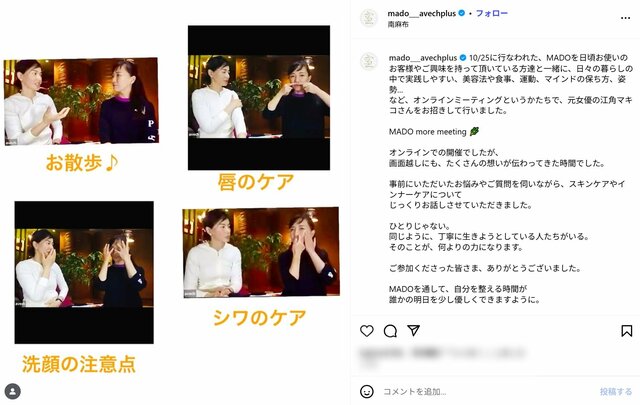The image size is (640, 405).
Task: Share the post with the paper plane icon
Action: click(413, 330)
